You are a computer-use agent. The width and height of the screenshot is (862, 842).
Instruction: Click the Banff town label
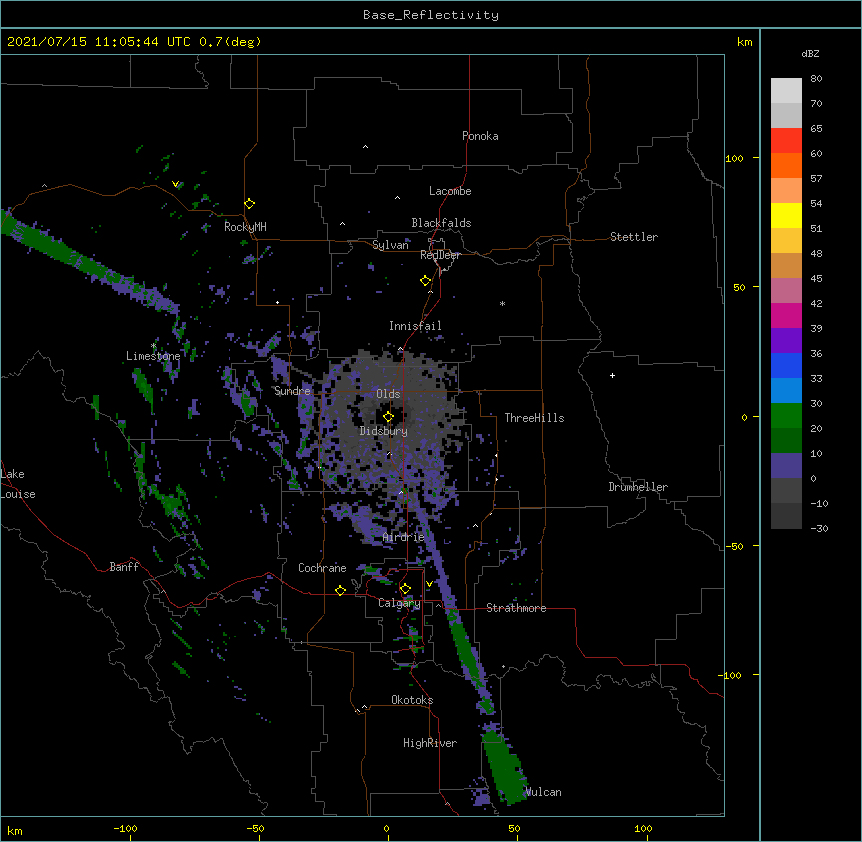pyautogui.click(x=124, y=567)
